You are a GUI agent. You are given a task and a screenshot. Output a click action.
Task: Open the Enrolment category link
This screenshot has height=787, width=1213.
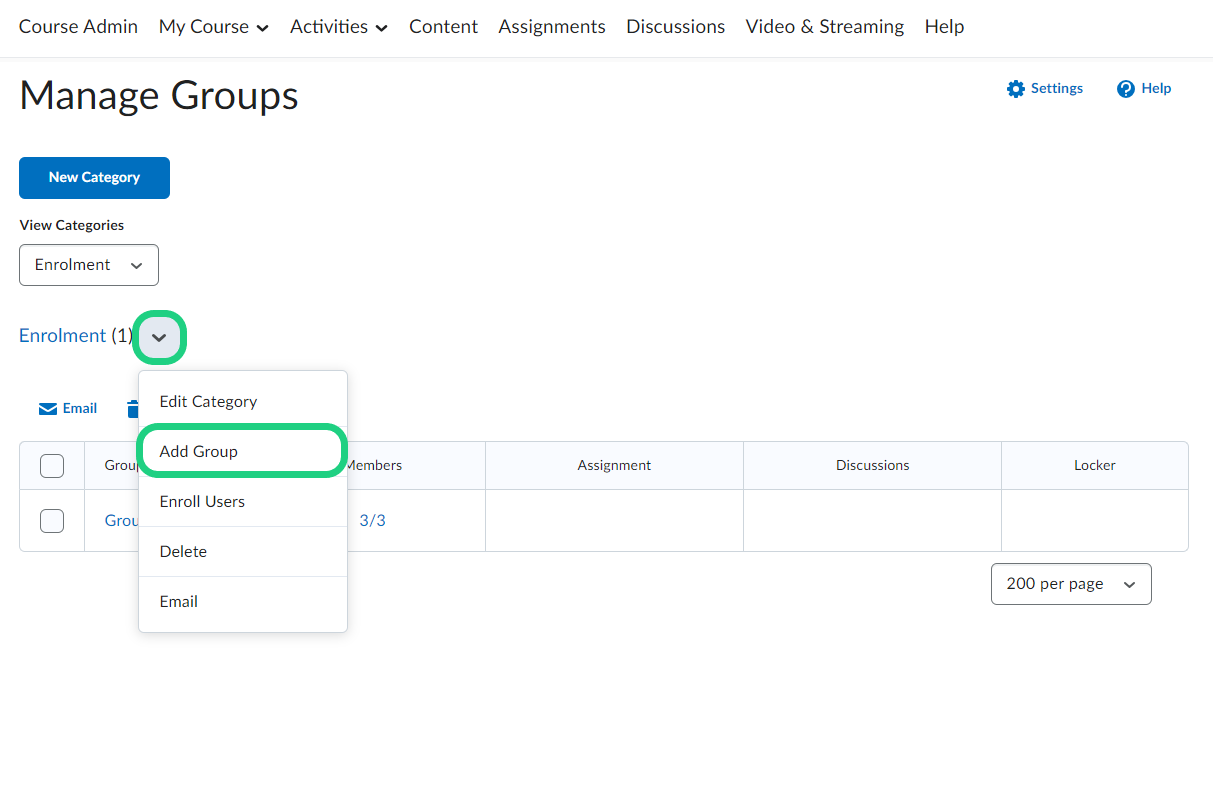pyautogui.click(x=62, y=336)
